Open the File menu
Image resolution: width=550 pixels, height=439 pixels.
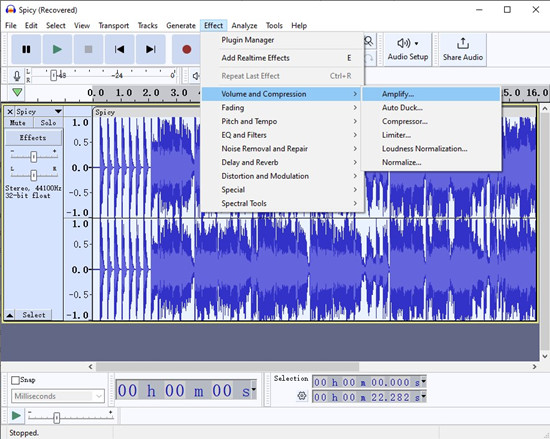pyautogui.click(x=11, y=26)
